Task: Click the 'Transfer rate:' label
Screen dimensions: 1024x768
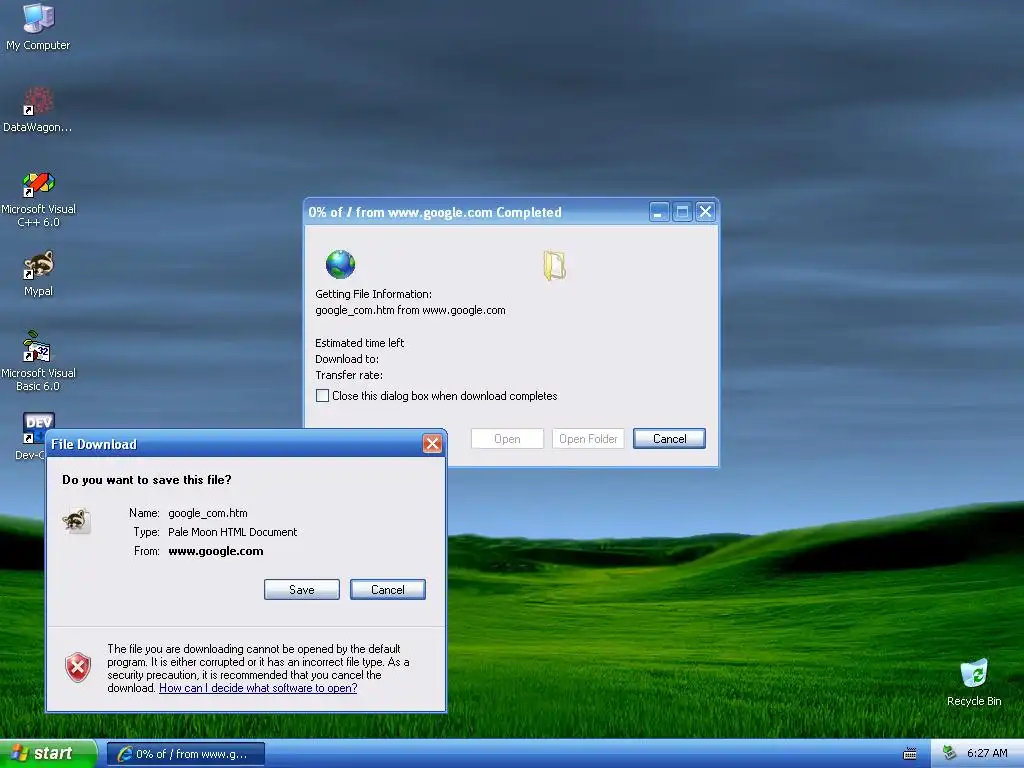Action: click(349, 376)
